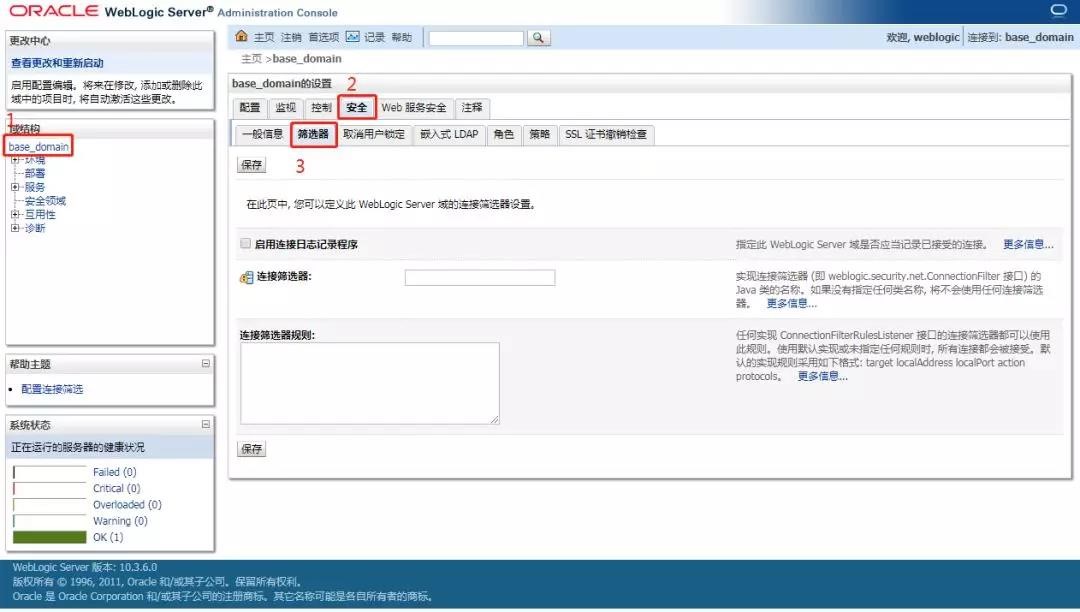The height and width of the screenshot is (612, 1080).
Task: Open the 注释 tab
Action: pyautogui.click(x=472, y=107)
